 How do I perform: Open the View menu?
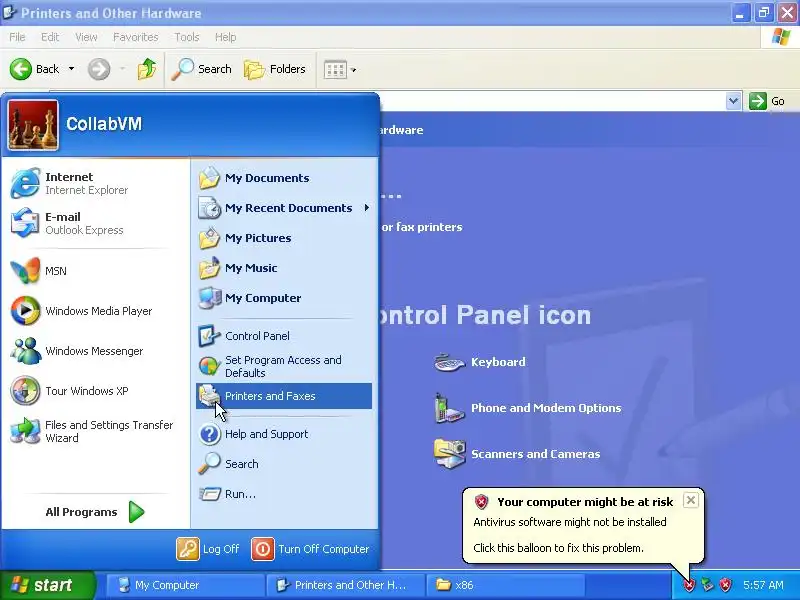pyautogui.click(x=86, y=37)
